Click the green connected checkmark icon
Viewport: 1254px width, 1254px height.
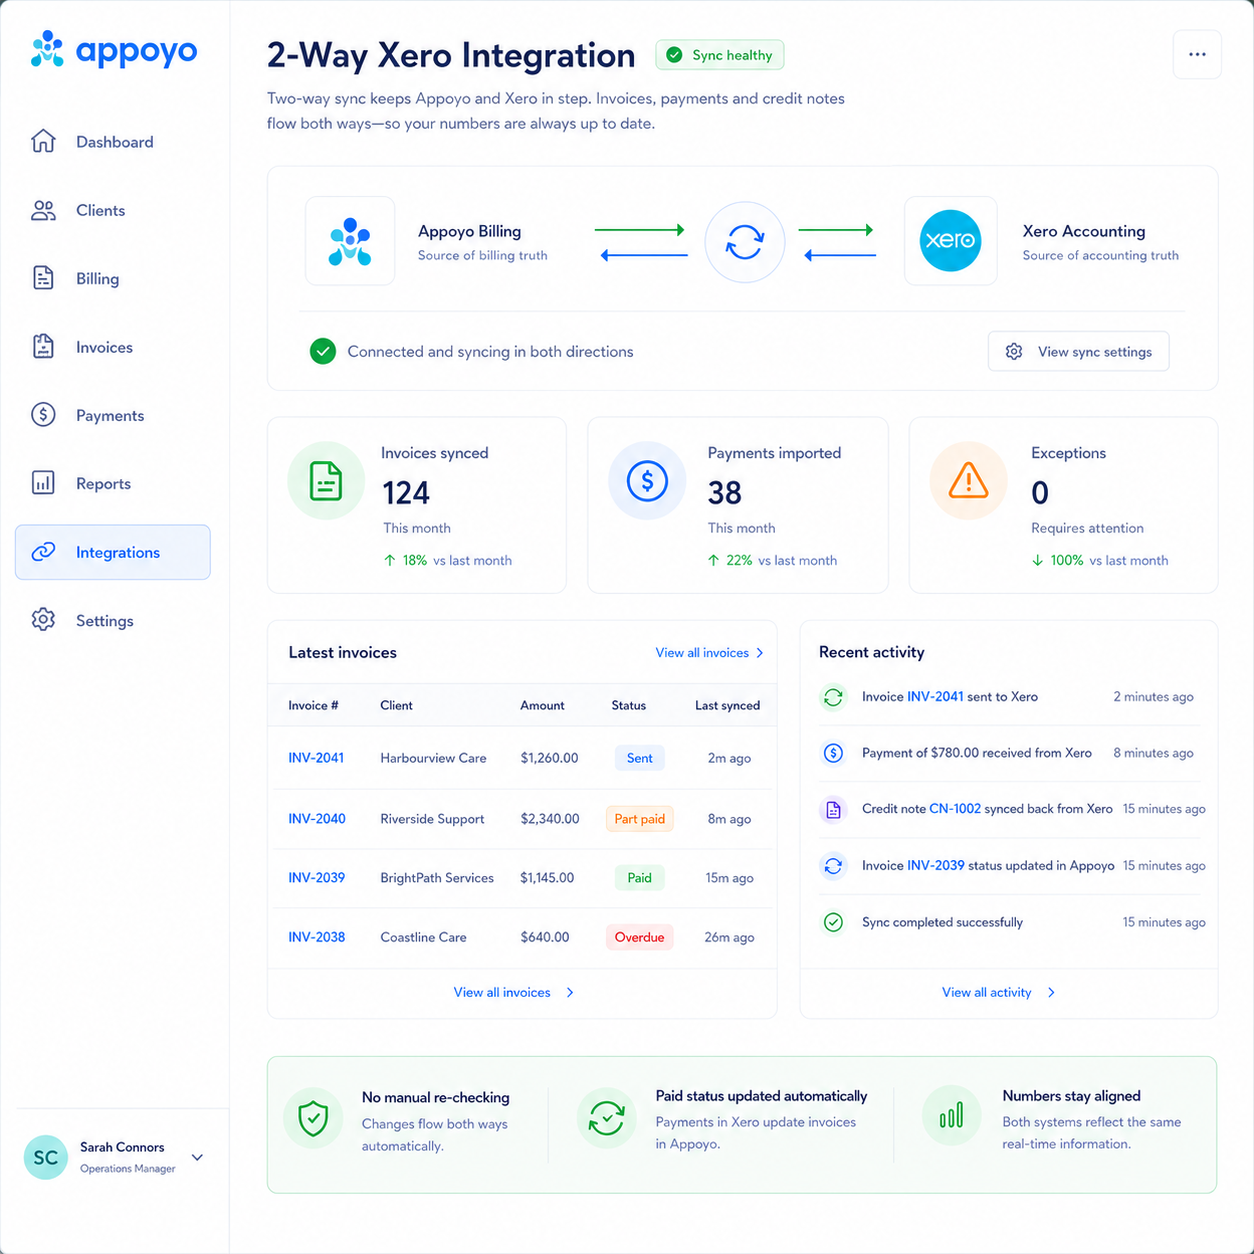323,351
